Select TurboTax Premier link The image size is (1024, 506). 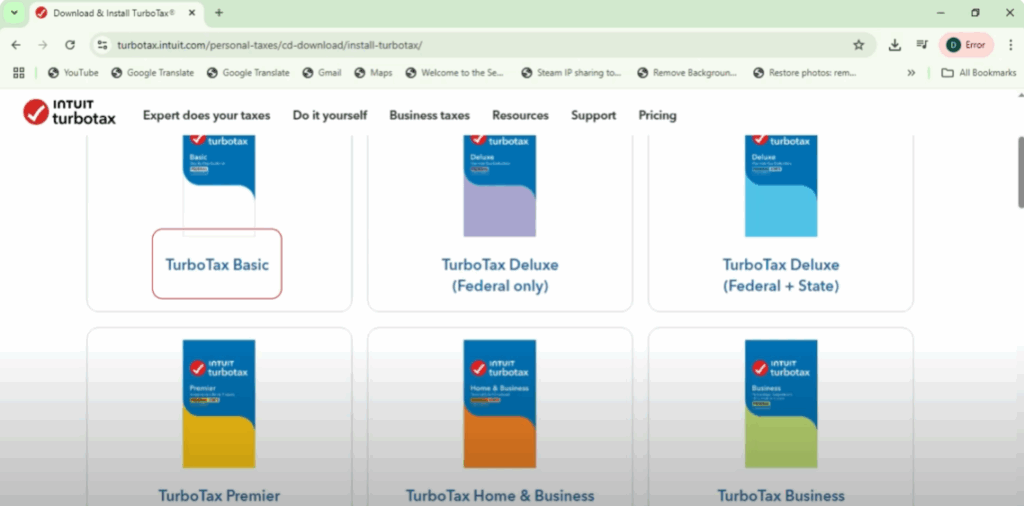[219, 496]
